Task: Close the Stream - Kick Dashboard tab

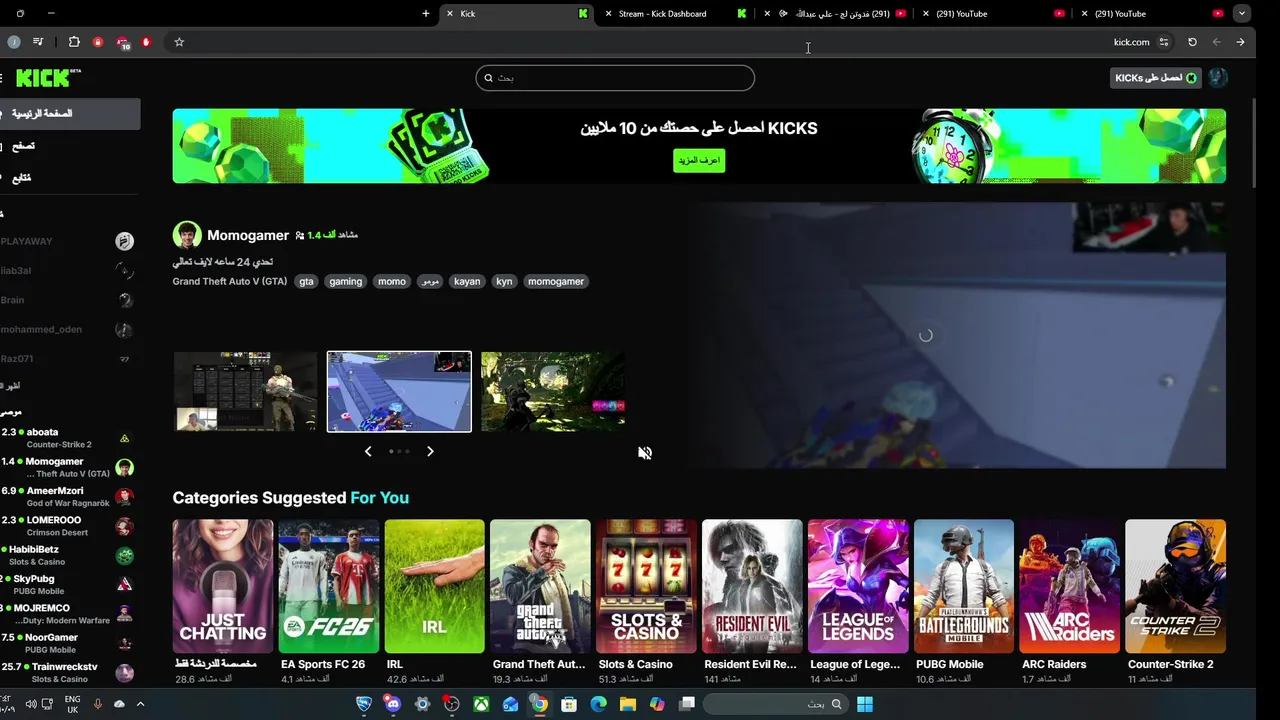Action: (x=608, y=14)
